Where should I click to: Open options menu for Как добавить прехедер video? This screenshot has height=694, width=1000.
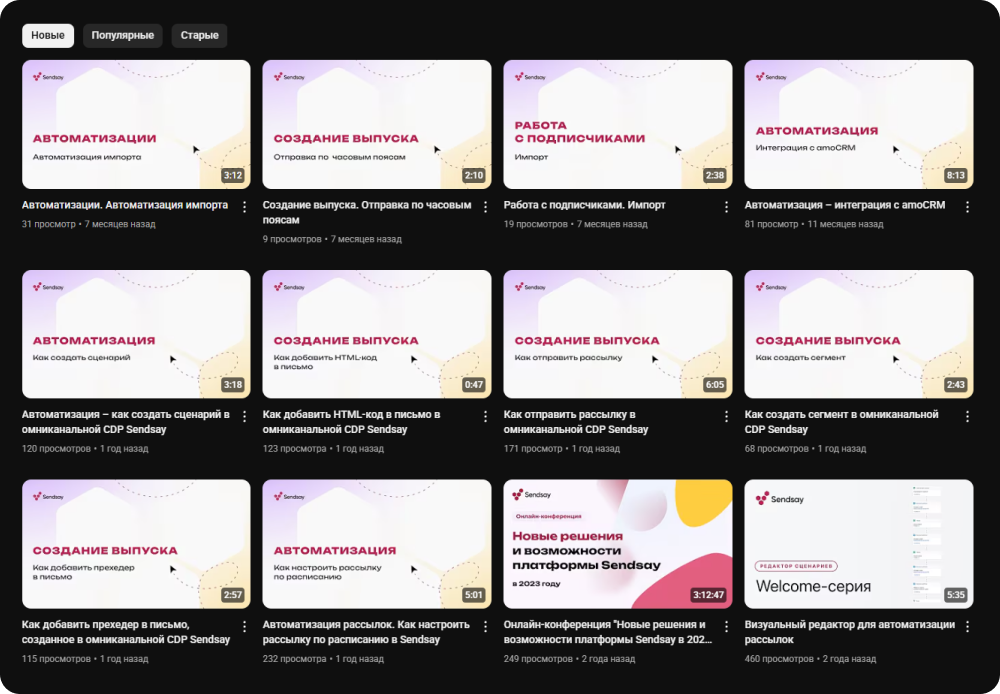click(244, 626)
